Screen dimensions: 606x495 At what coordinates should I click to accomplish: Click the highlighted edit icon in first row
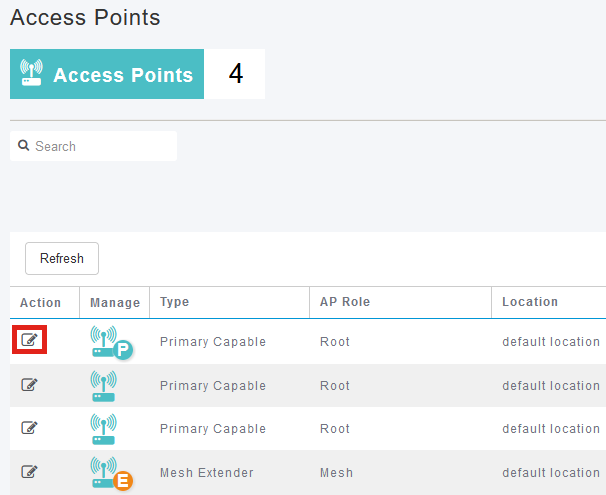point(29,340)
